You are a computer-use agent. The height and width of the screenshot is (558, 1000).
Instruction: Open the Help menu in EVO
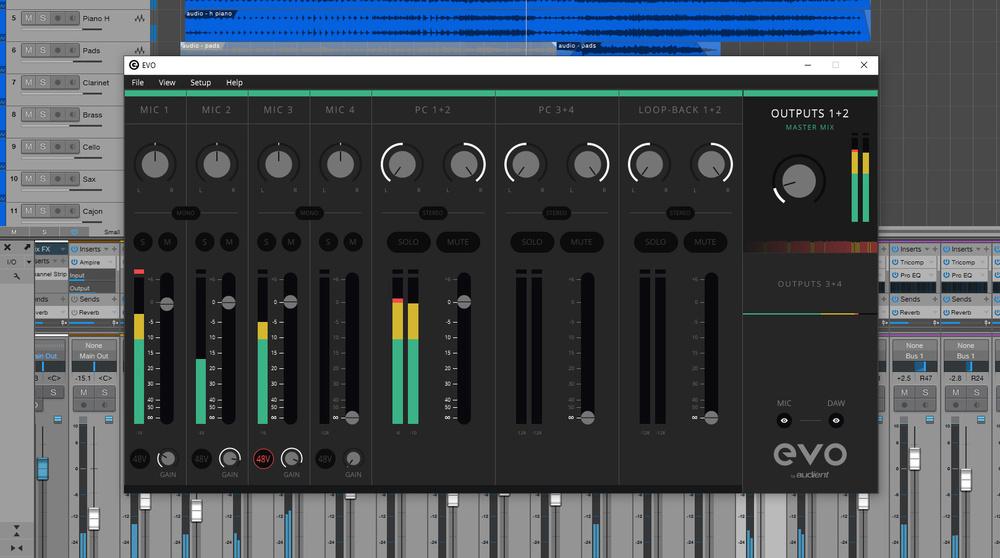pyautogui.click(x=235, y=82)
